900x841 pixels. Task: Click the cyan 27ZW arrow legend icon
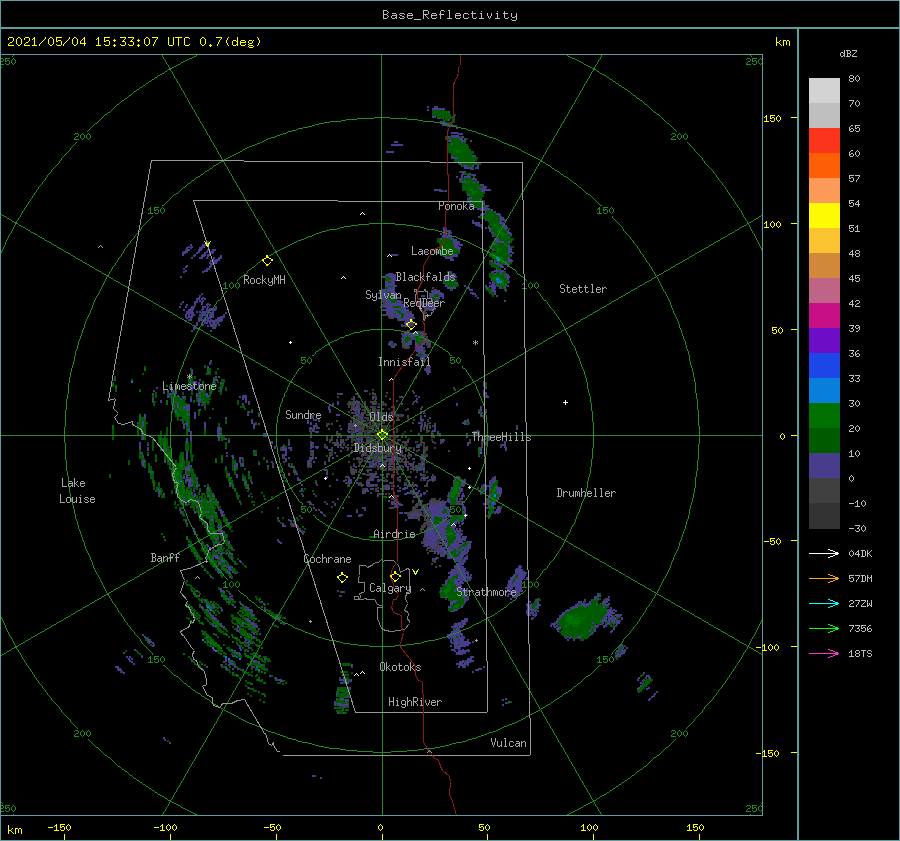click(x=824, y=603)
